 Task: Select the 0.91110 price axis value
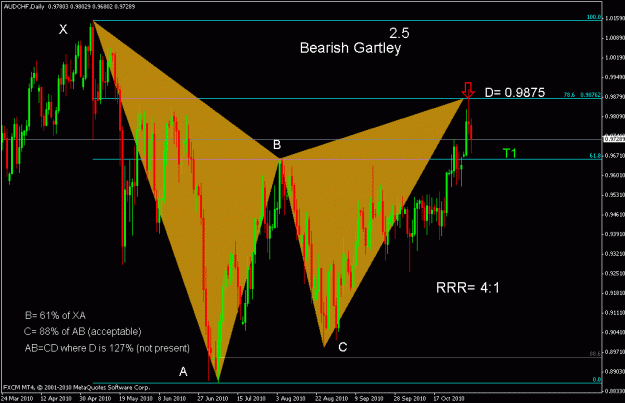click(615, 313)
